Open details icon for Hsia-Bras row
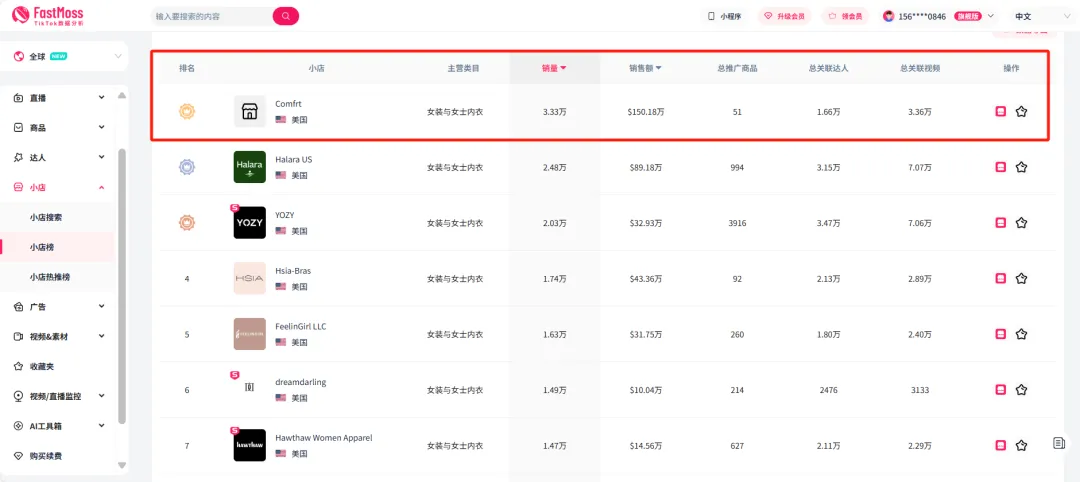This screenshot has width=1080, height=482. tap(1001, 278)
